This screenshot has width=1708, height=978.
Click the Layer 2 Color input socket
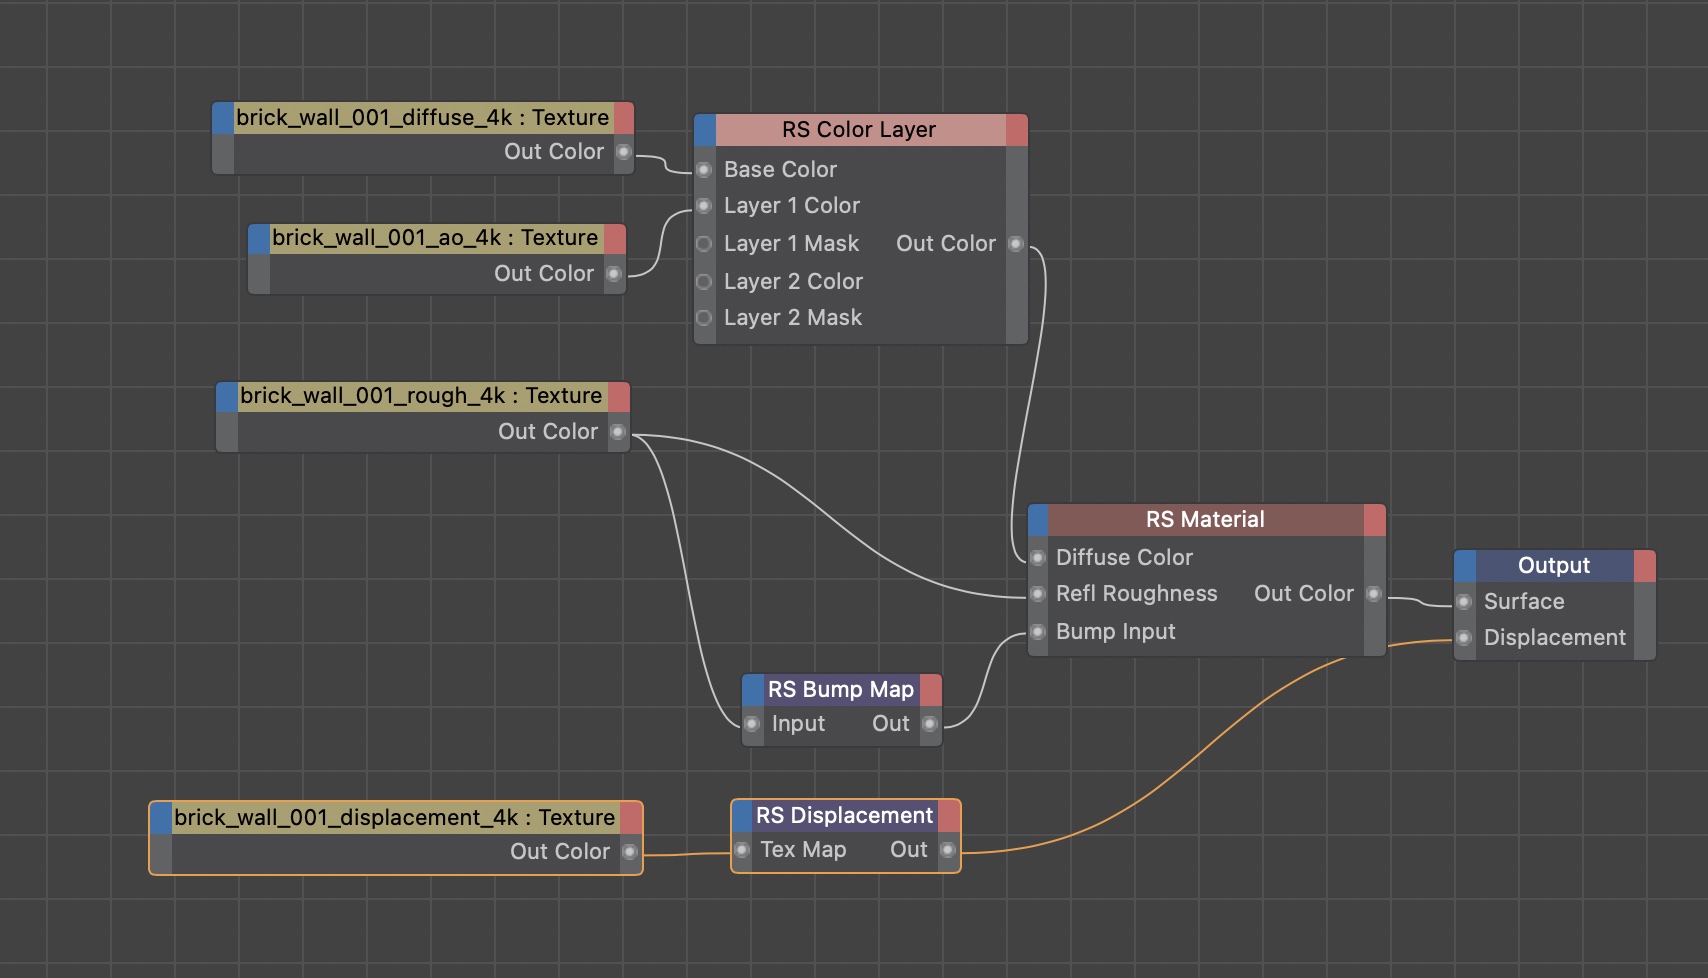point(704,281)
